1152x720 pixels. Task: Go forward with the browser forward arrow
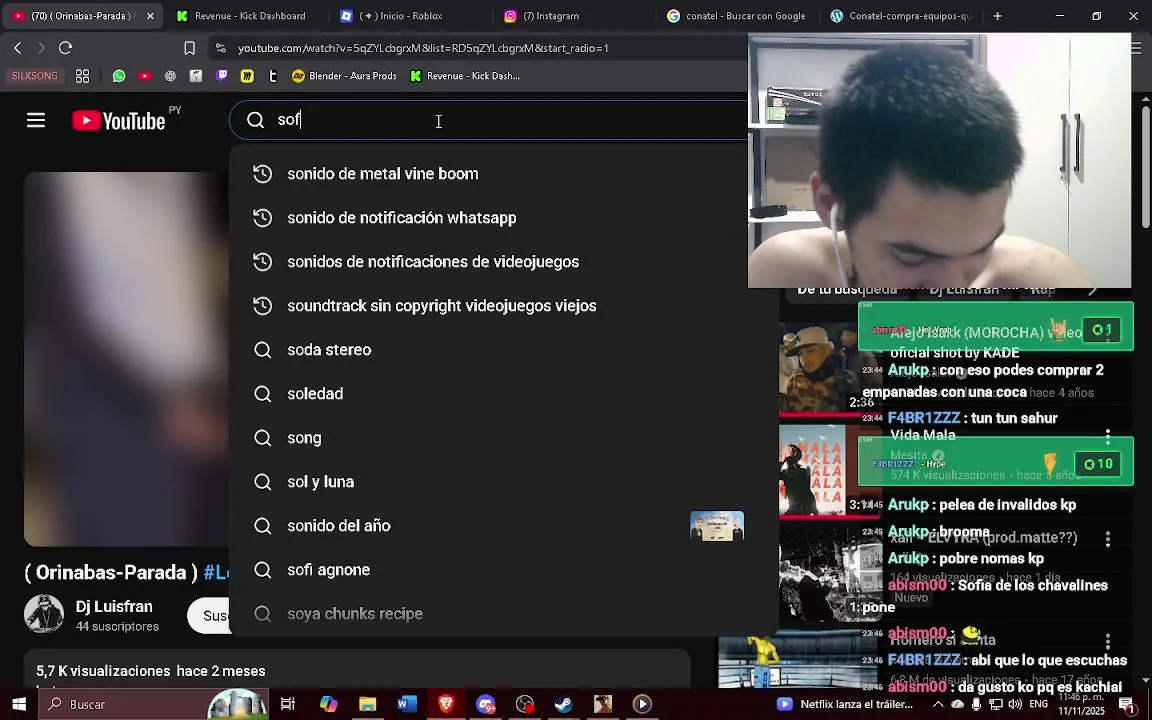click(x=41, y=48)
